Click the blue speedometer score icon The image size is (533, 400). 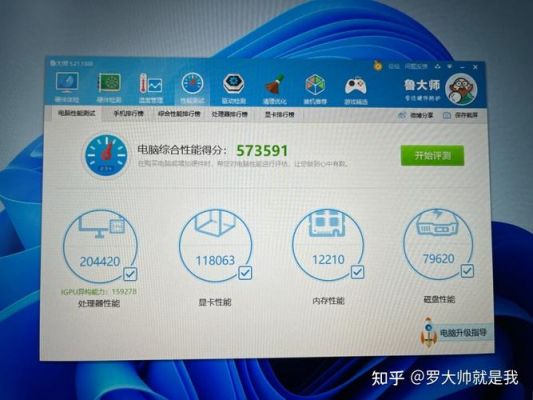point(106,155)
